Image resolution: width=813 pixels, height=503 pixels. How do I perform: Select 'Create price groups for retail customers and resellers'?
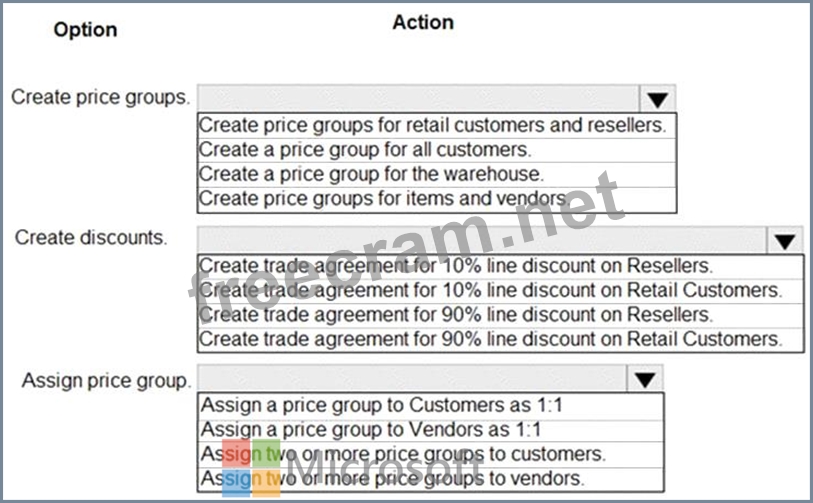point(432,126)
